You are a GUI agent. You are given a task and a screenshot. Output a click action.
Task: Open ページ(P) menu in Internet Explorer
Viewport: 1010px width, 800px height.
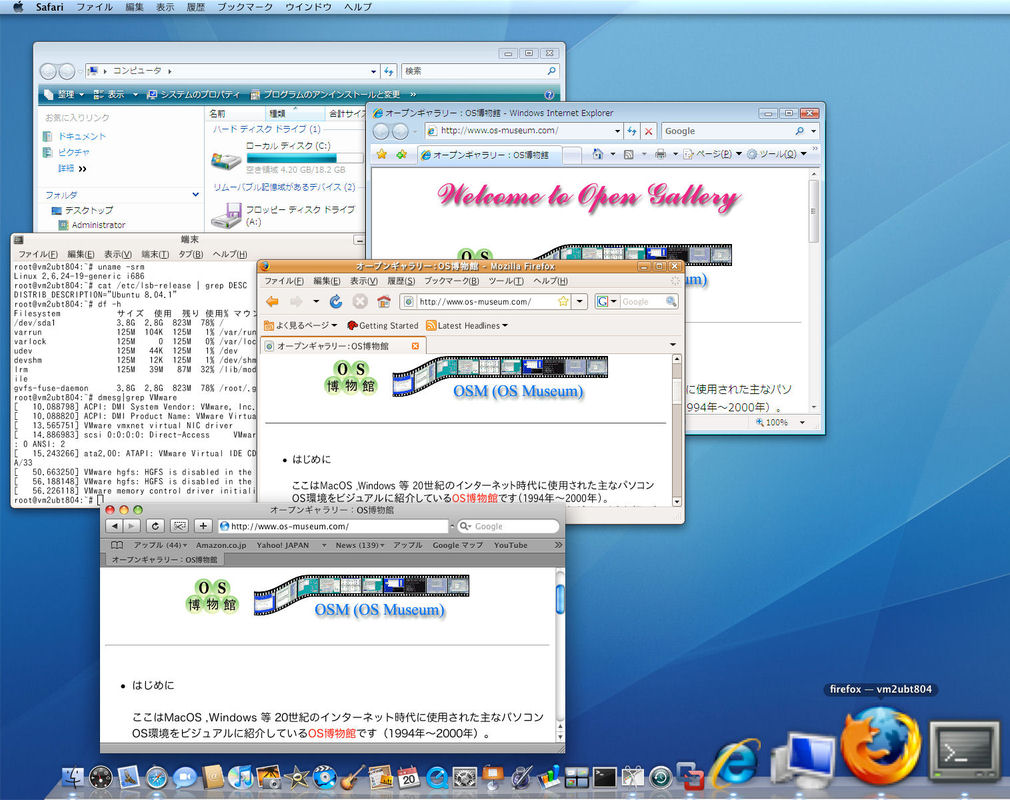(712, 154)
